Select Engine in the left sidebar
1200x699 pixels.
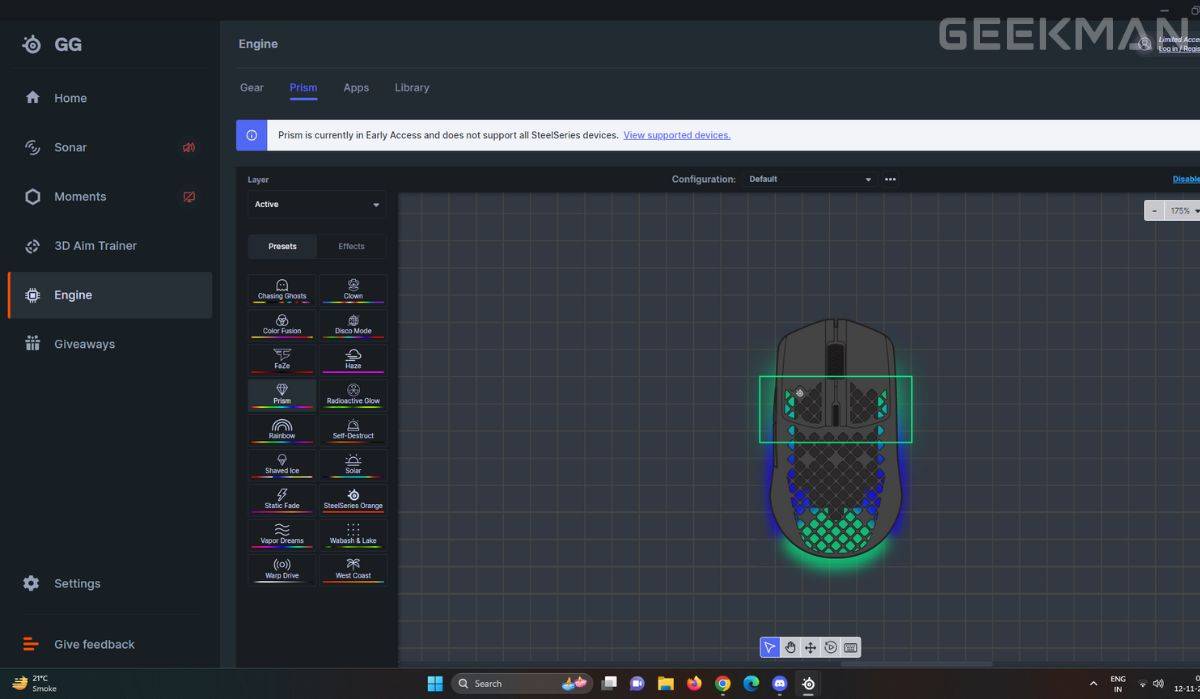tap(110, 295)
